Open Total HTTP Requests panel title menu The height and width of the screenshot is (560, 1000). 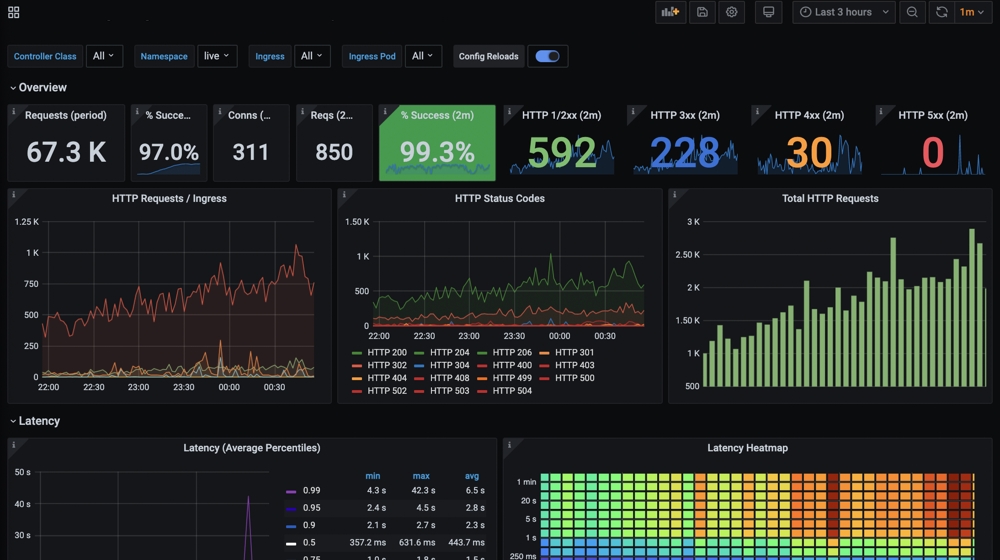[x=830, y=198]
